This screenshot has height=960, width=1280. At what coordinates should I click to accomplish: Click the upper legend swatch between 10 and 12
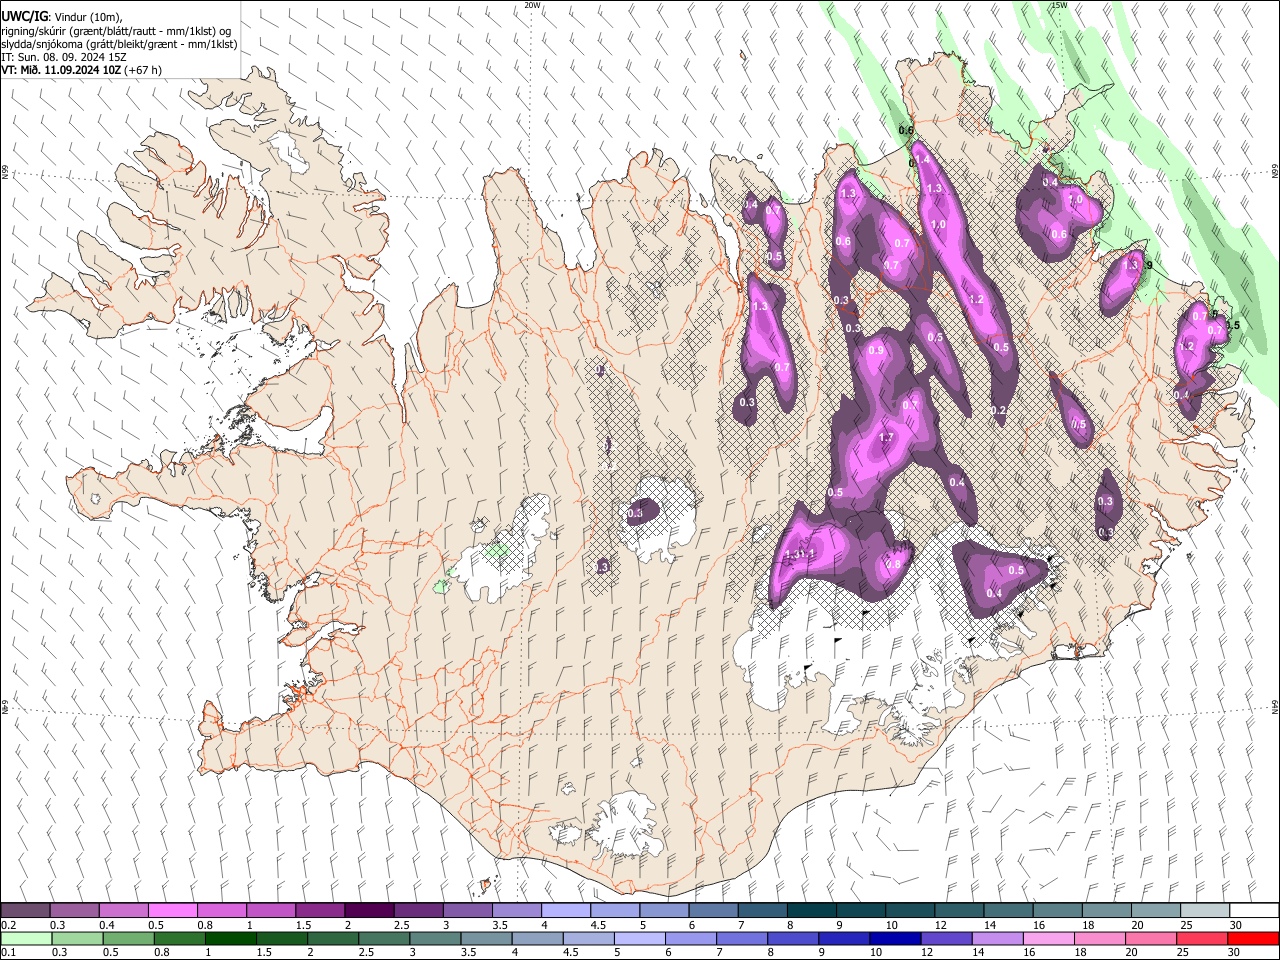(908, 910)
